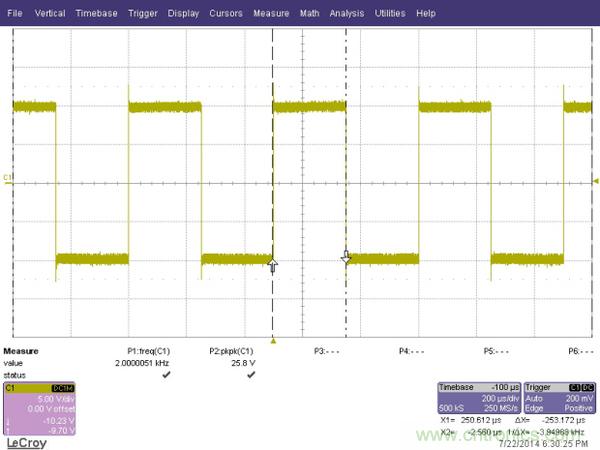Click the trigger level arrow on right edge
Viewport: 600px width, 450px height.
click(596, 181)
